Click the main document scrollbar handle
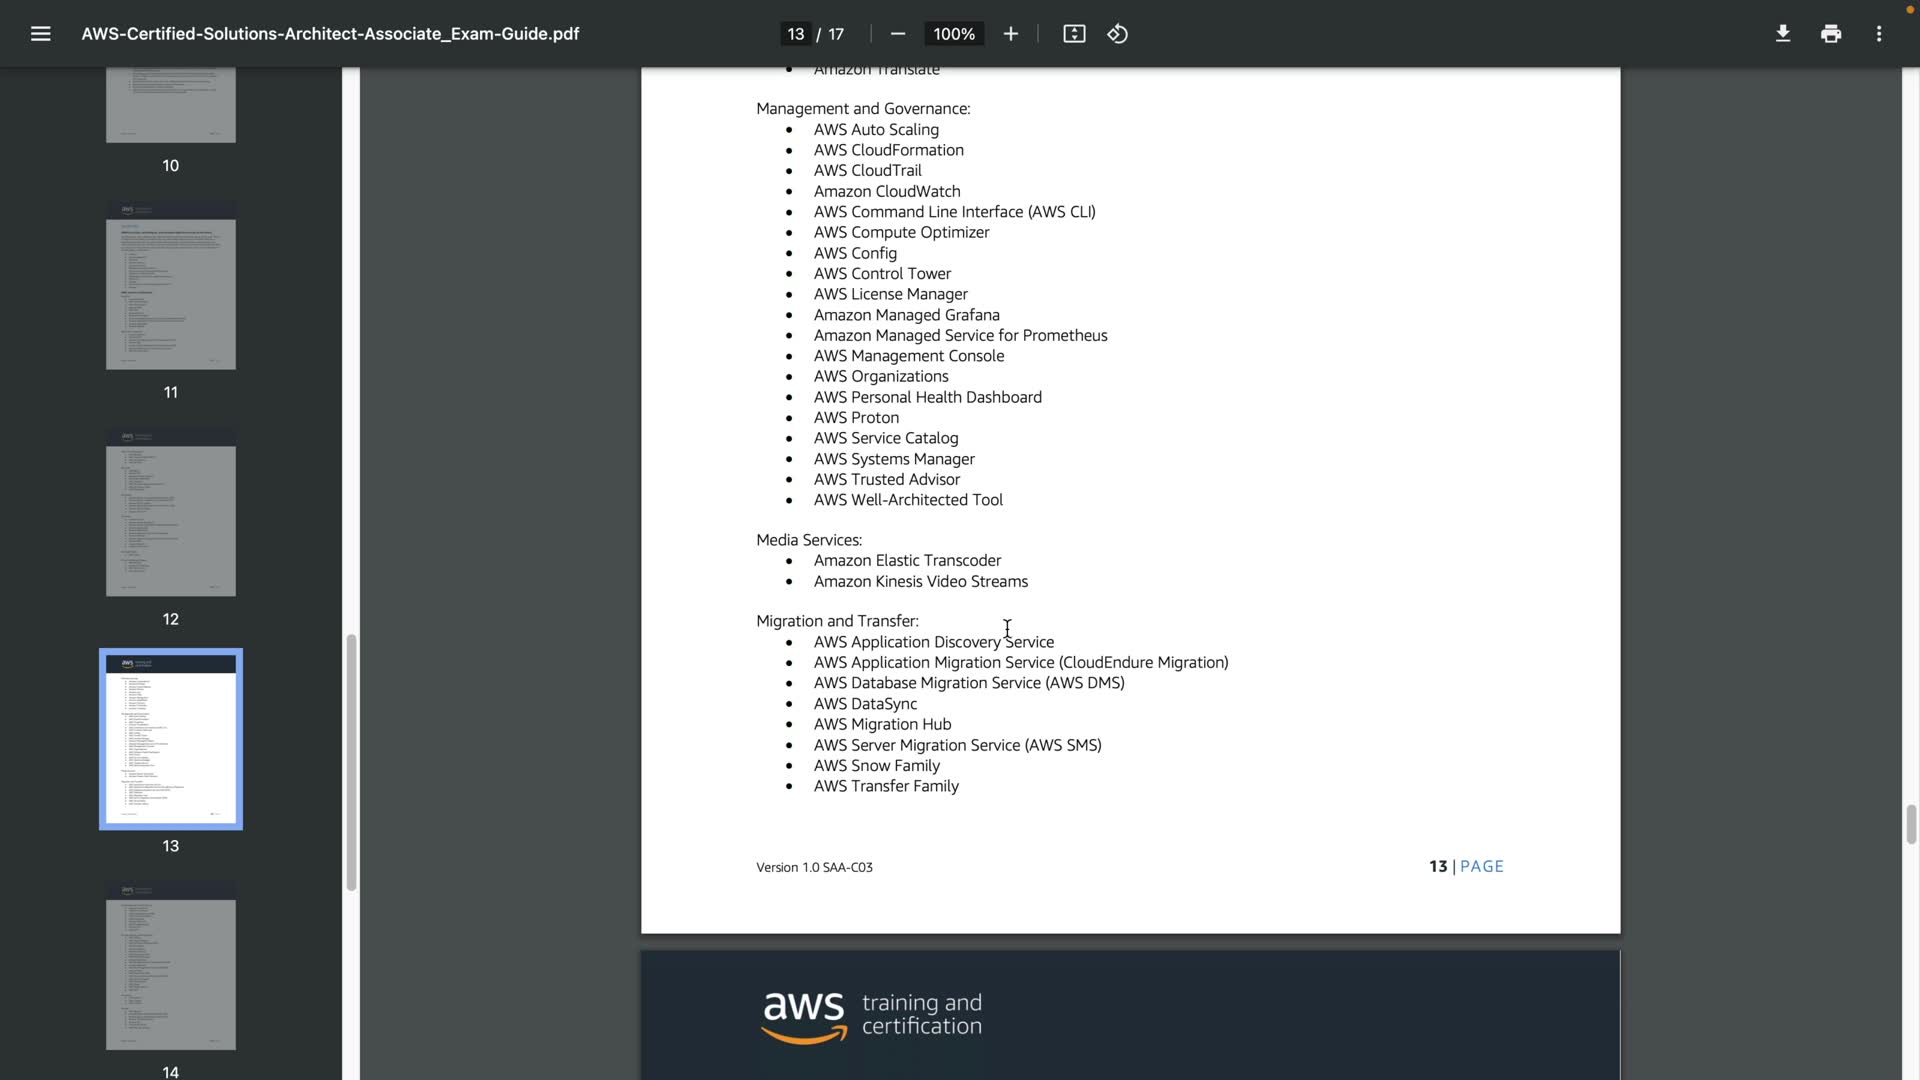 (1911, 824)
